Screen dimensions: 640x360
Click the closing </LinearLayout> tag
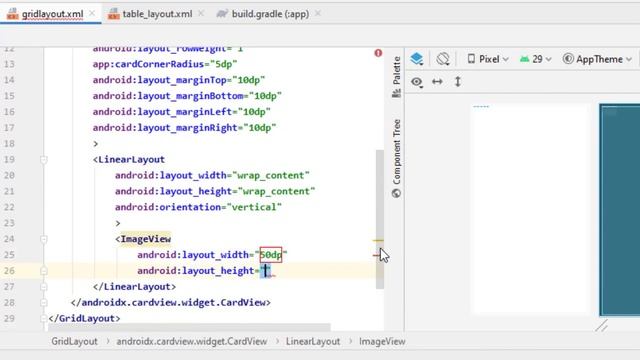point(134,287)
